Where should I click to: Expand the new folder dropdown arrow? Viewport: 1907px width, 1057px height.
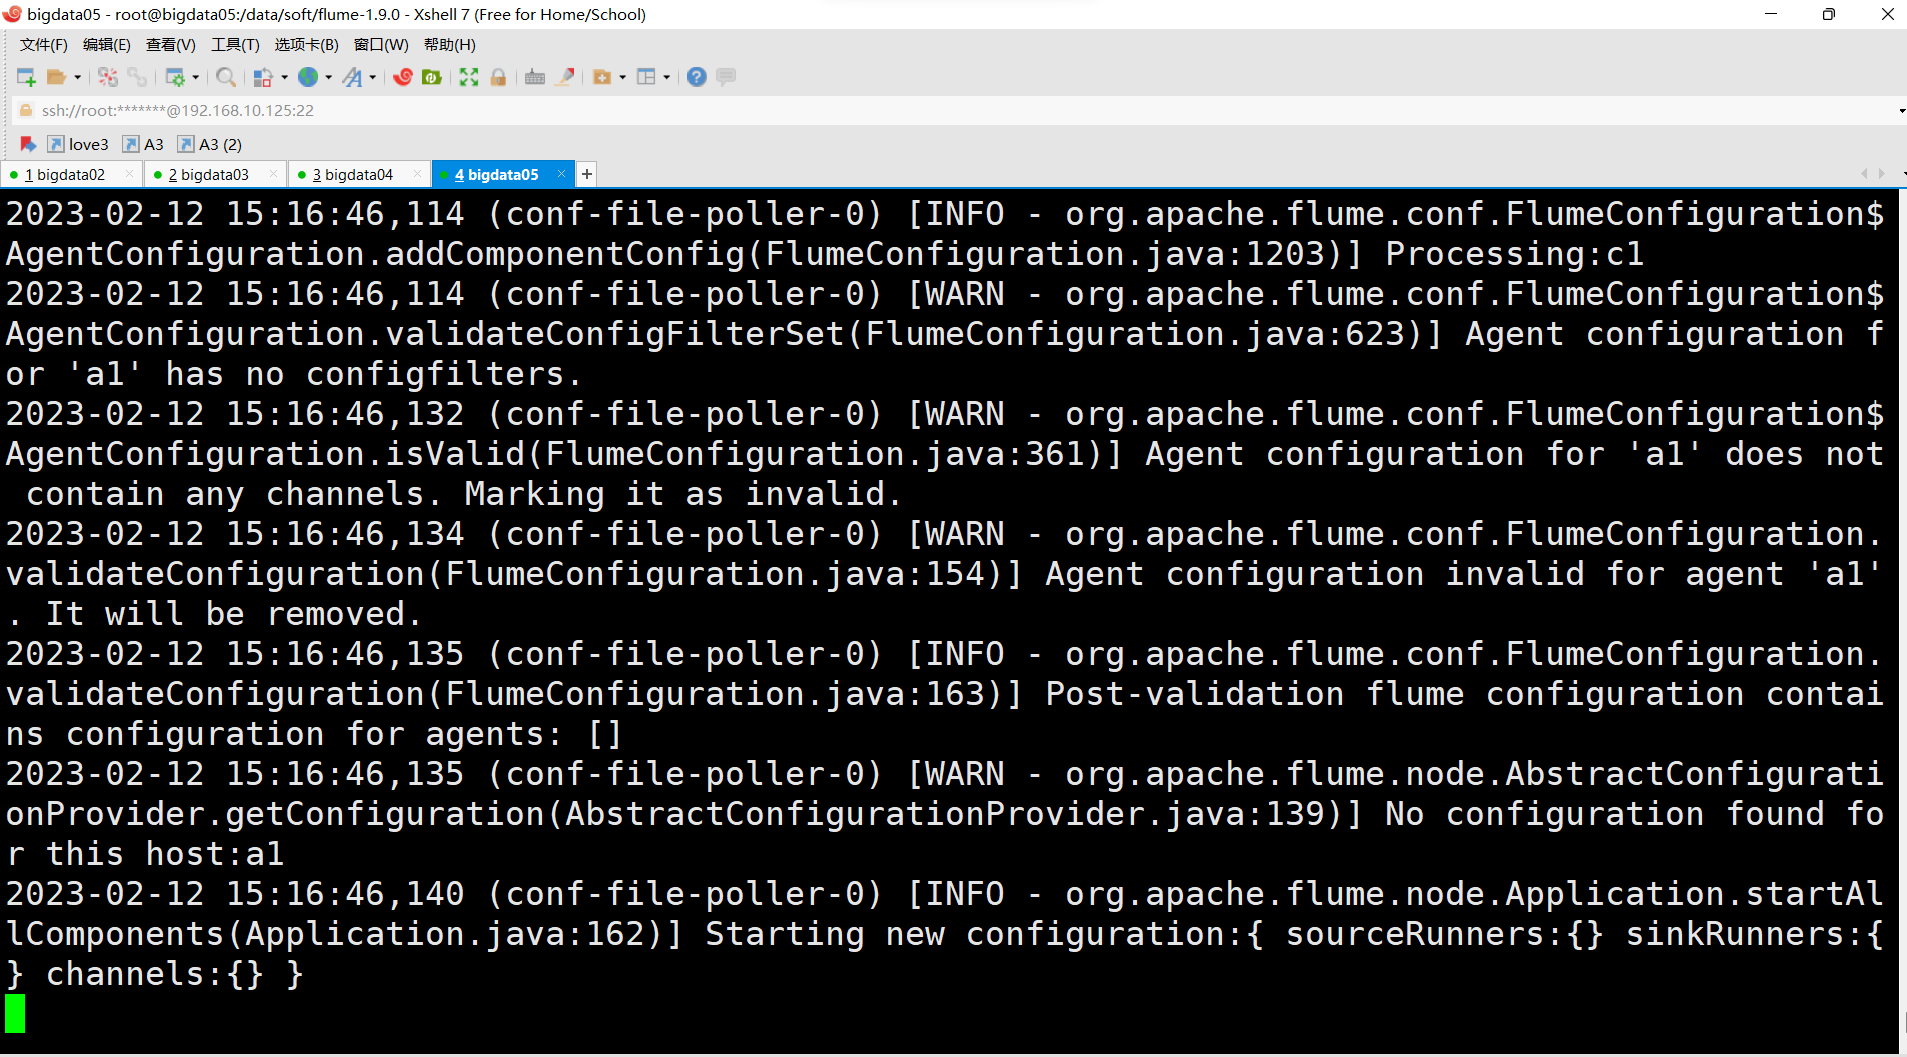622,77
